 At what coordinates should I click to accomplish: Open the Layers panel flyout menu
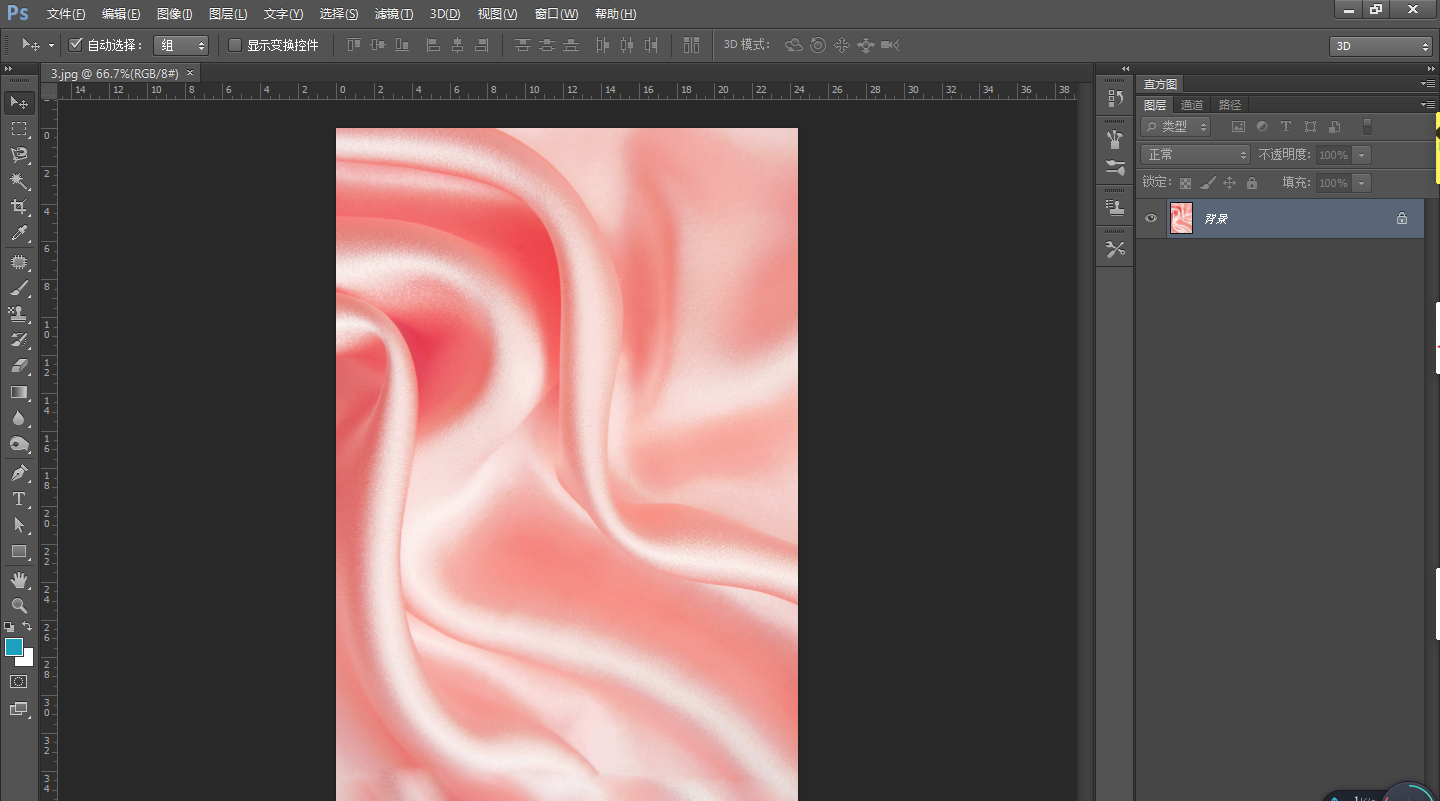[x=1427, y=104]
